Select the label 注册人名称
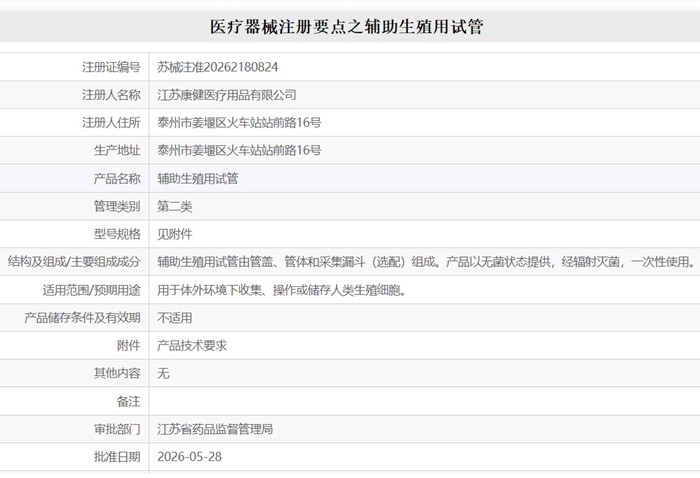This screenshot has height=478, width=700. [111, 95]
